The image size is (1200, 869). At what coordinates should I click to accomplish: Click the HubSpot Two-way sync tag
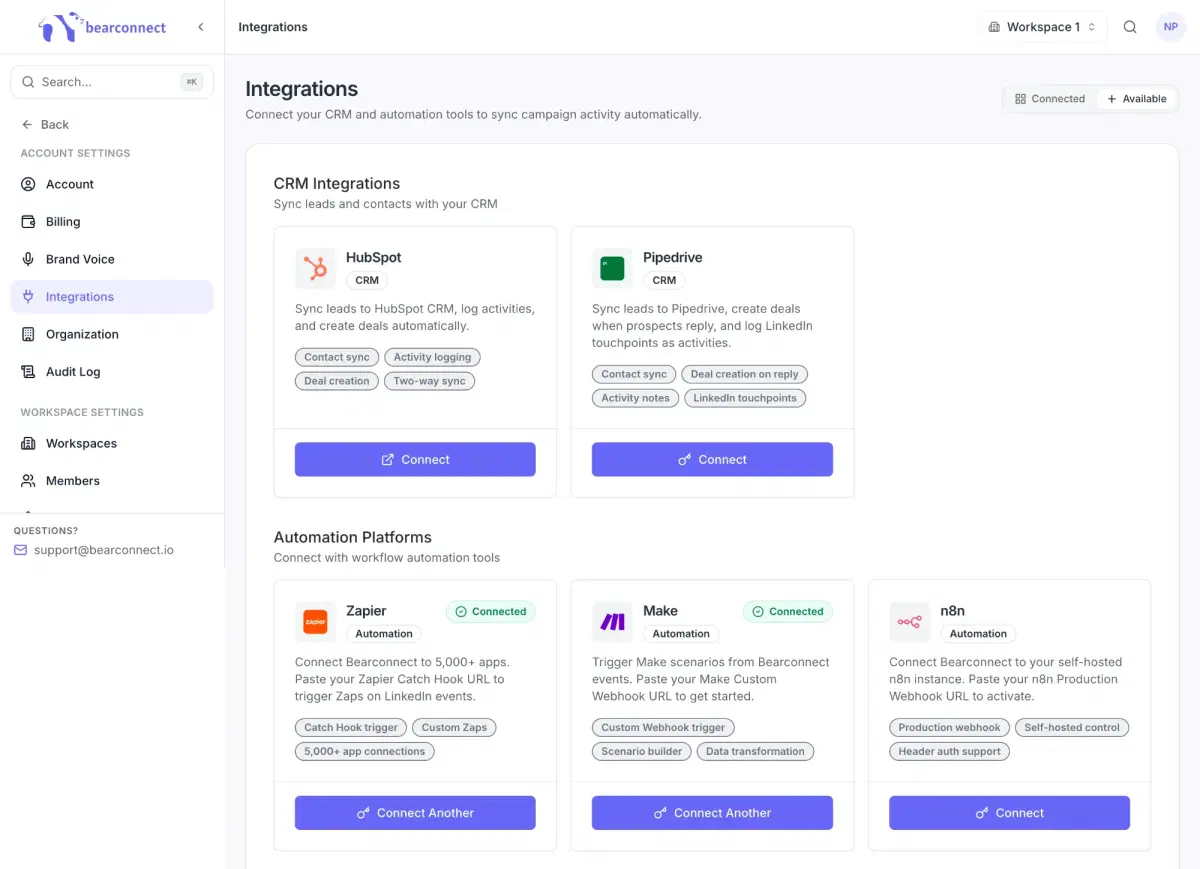click(x=429, y=381)
